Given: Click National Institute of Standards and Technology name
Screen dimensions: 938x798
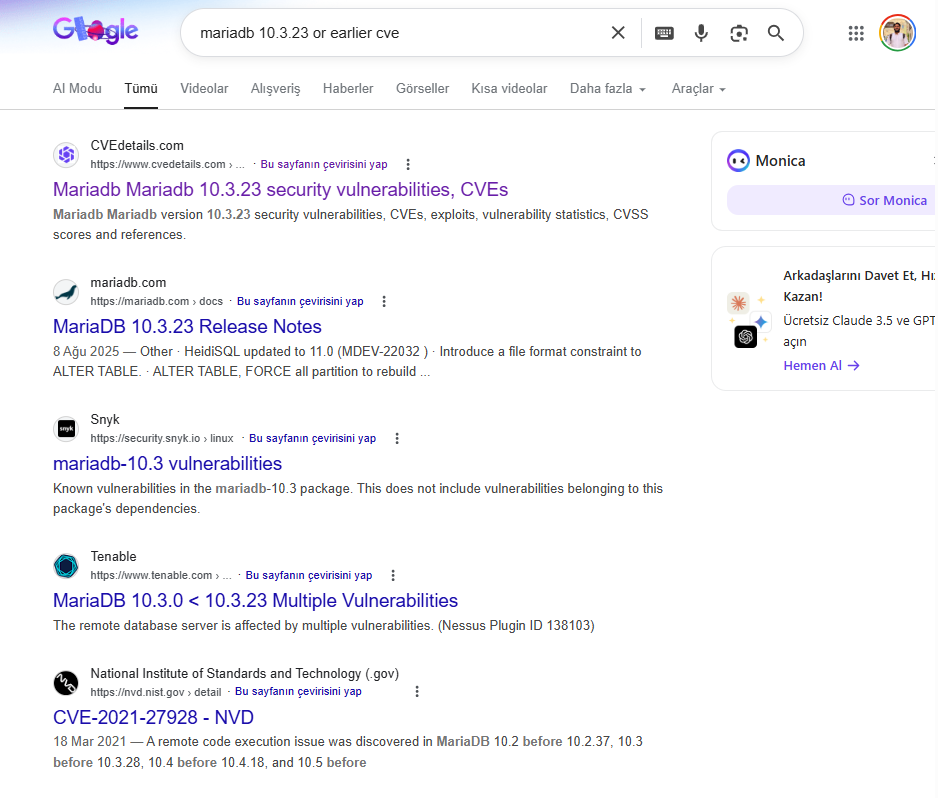Looking at the screenshot, I should (x=245, y=674).
